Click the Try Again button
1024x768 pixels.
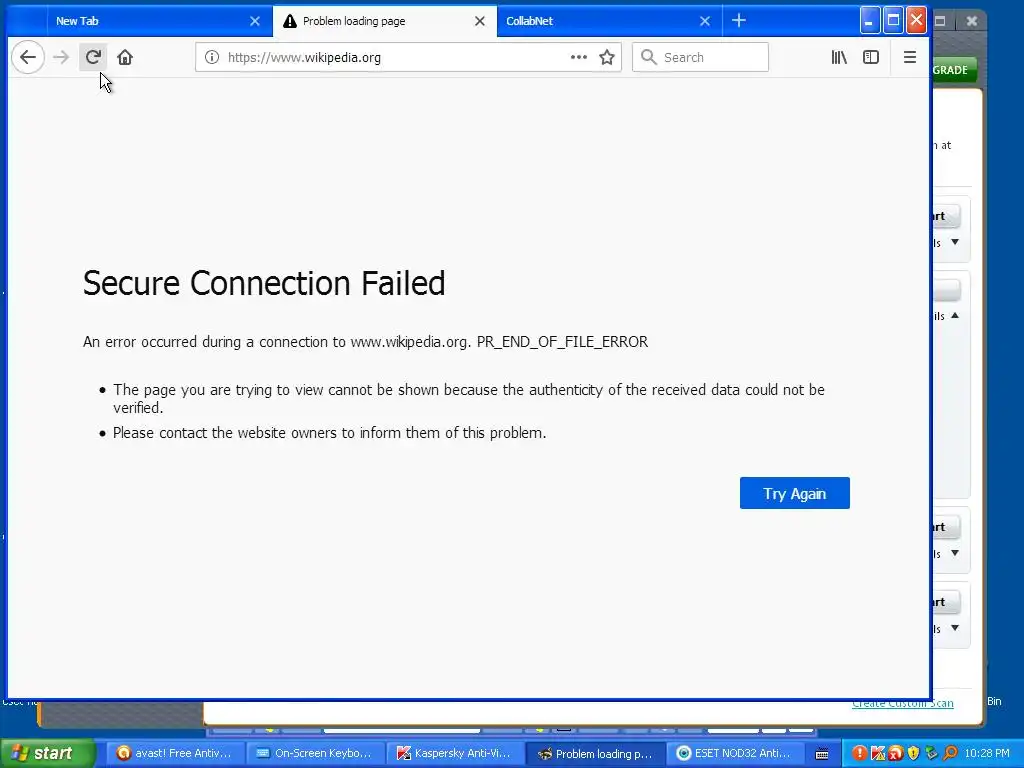[795, 493]
